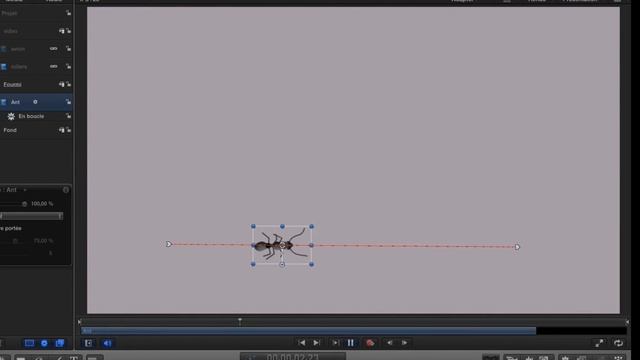640x360 pixels.
Task: Click the third blue icon below the layers list
Action: [60, 343]
